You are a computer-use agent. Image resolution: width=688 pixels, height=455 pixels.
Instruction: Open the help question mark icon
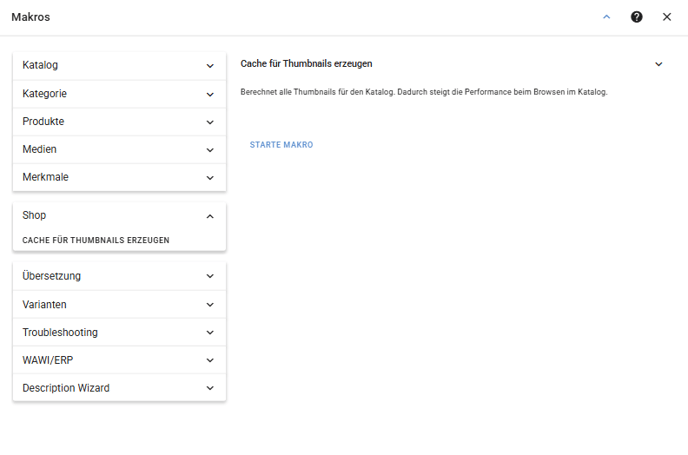point(636,17)
